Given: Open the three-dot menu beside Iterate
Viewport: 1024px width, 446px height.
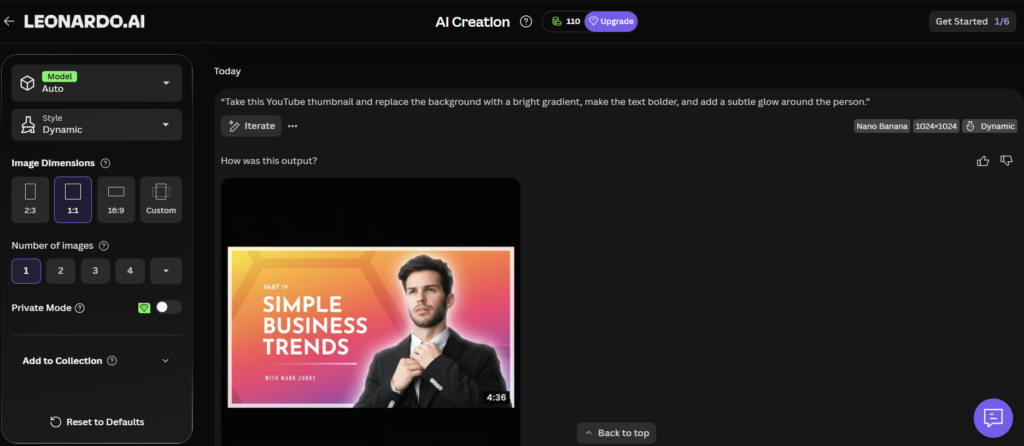Looking at the screenshot, I should coord(293,126).
